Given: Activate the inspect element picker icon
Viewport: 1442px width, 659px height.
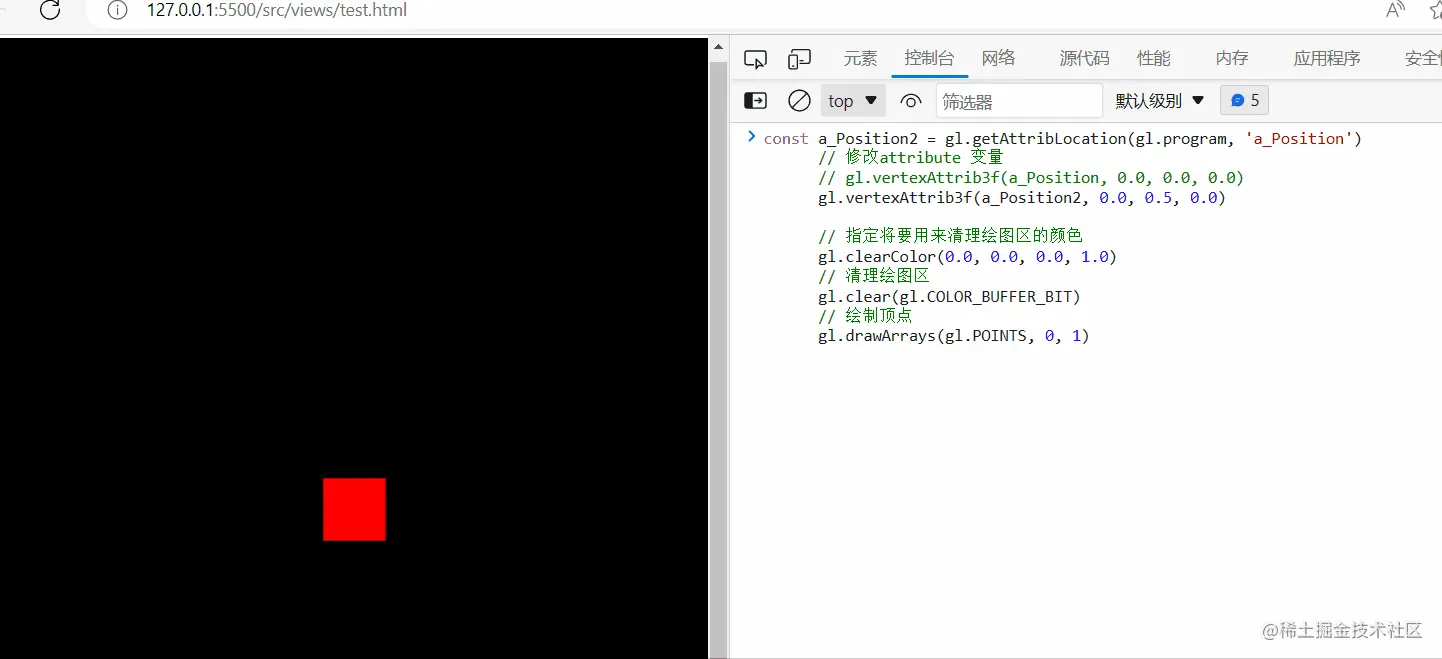Looking at the screenshot, I should [755, 59].
